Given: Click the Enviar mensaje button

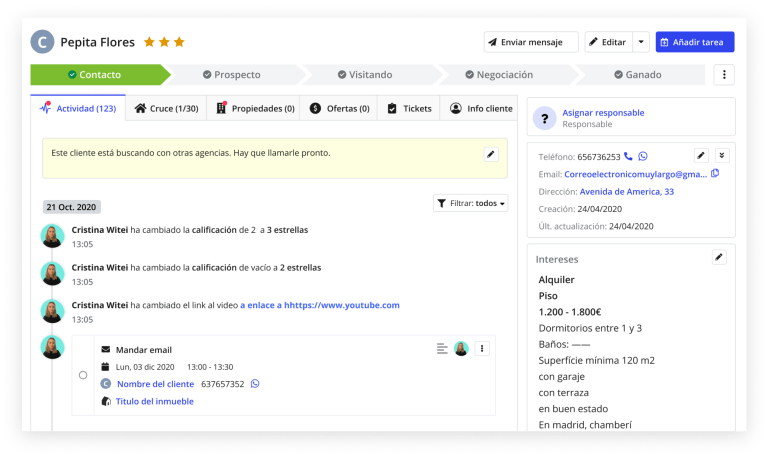Looking at the screenshot, I should click(531, 42).
